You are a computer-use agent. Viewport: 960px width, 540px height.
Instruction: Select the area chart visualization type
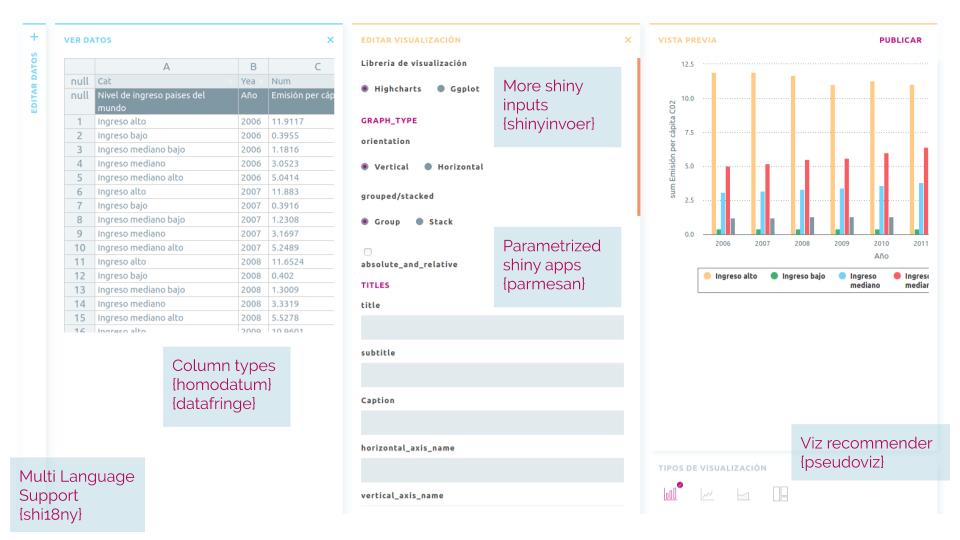[743, 494]
